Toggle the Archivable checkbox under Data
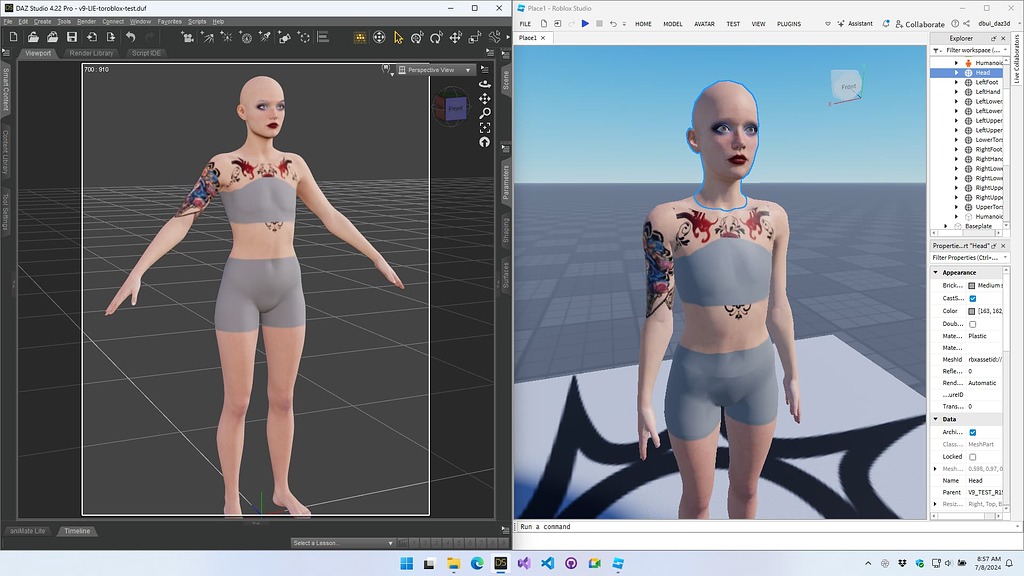1024x576 pixels. click(973, 432)
